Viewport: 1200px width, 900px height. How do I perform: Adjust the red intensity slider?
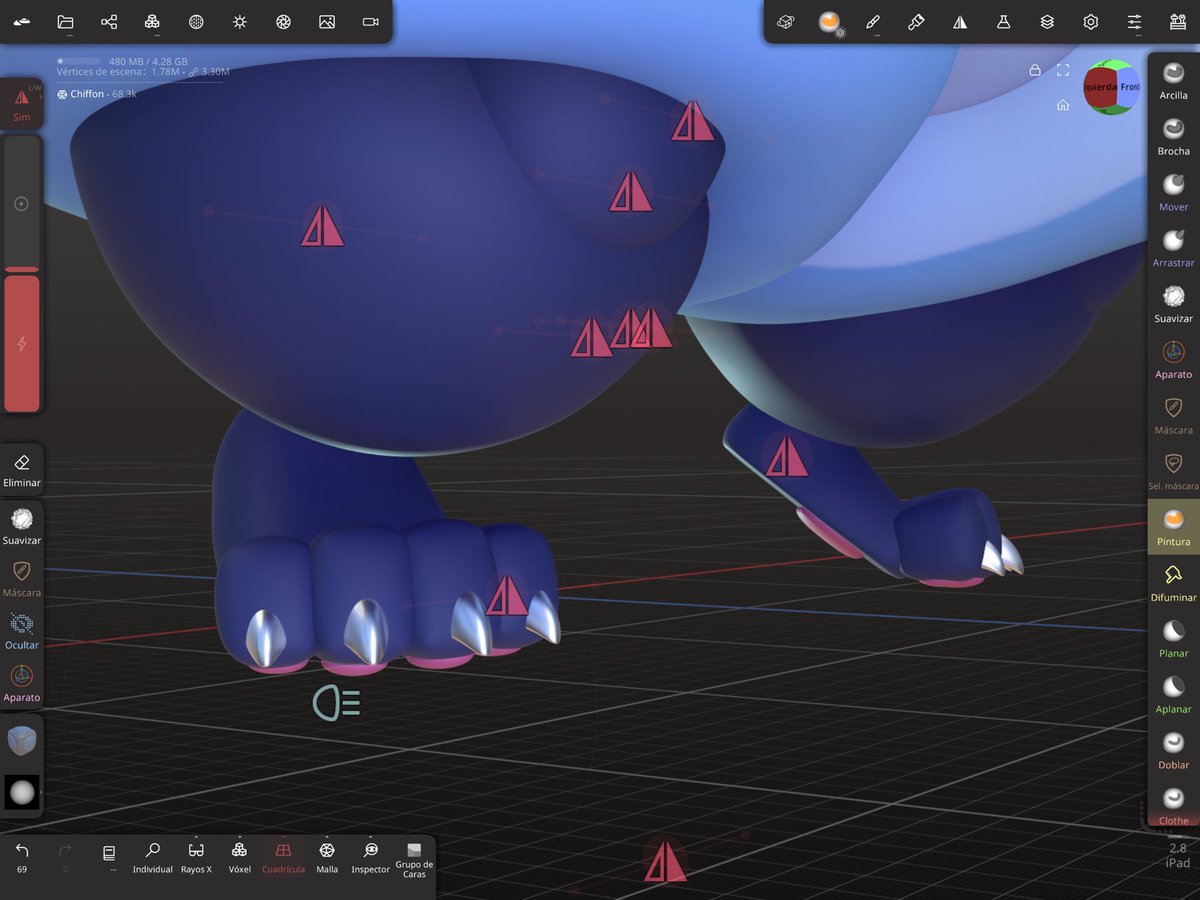(x=22, y=343)
